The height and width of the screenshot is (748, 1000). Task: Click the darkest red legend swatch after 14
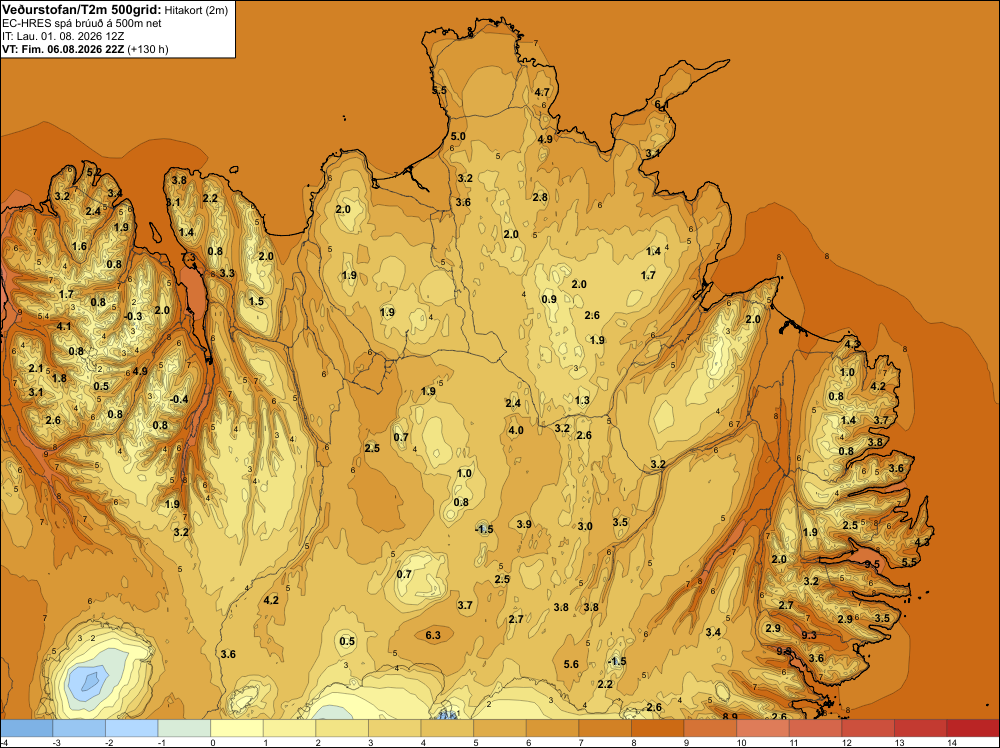[973, 728]
